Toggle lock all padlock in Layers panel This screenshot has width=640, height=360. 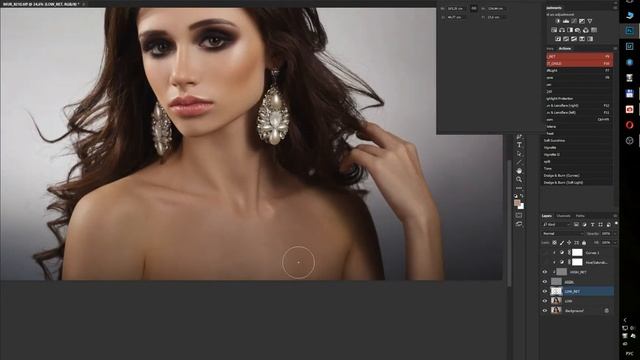point(584,242)
